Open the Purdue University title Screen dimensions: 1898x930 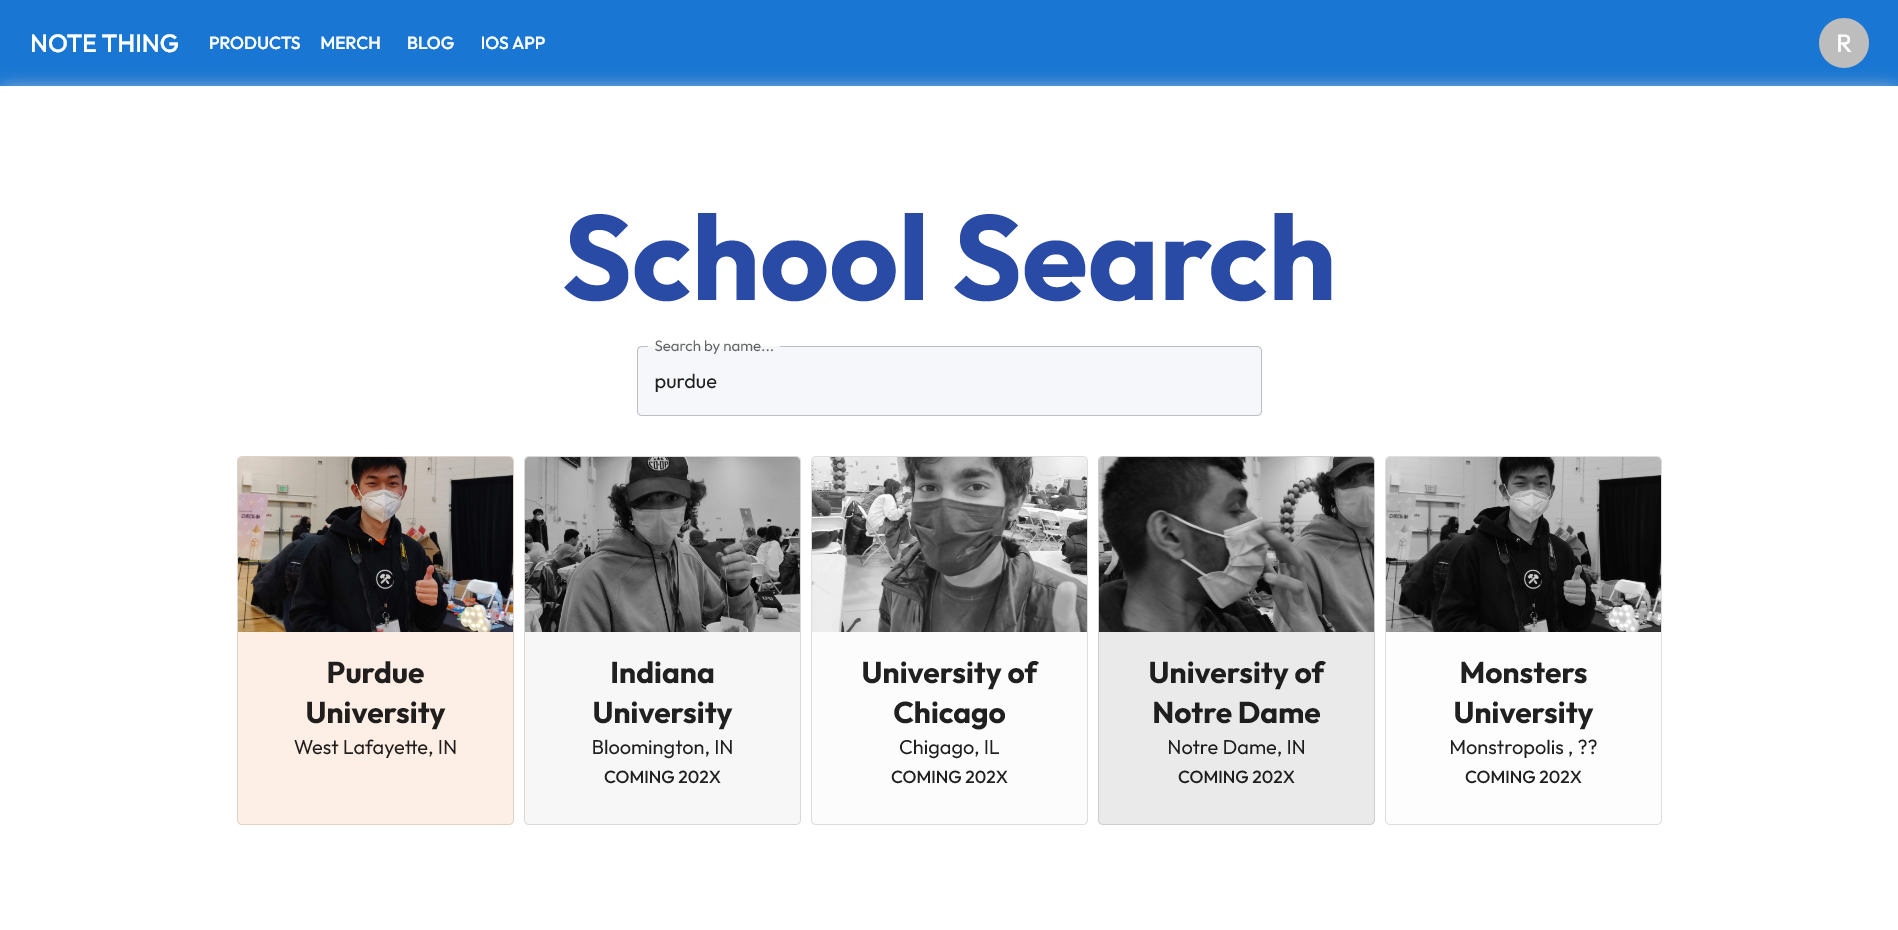point(375,692)
